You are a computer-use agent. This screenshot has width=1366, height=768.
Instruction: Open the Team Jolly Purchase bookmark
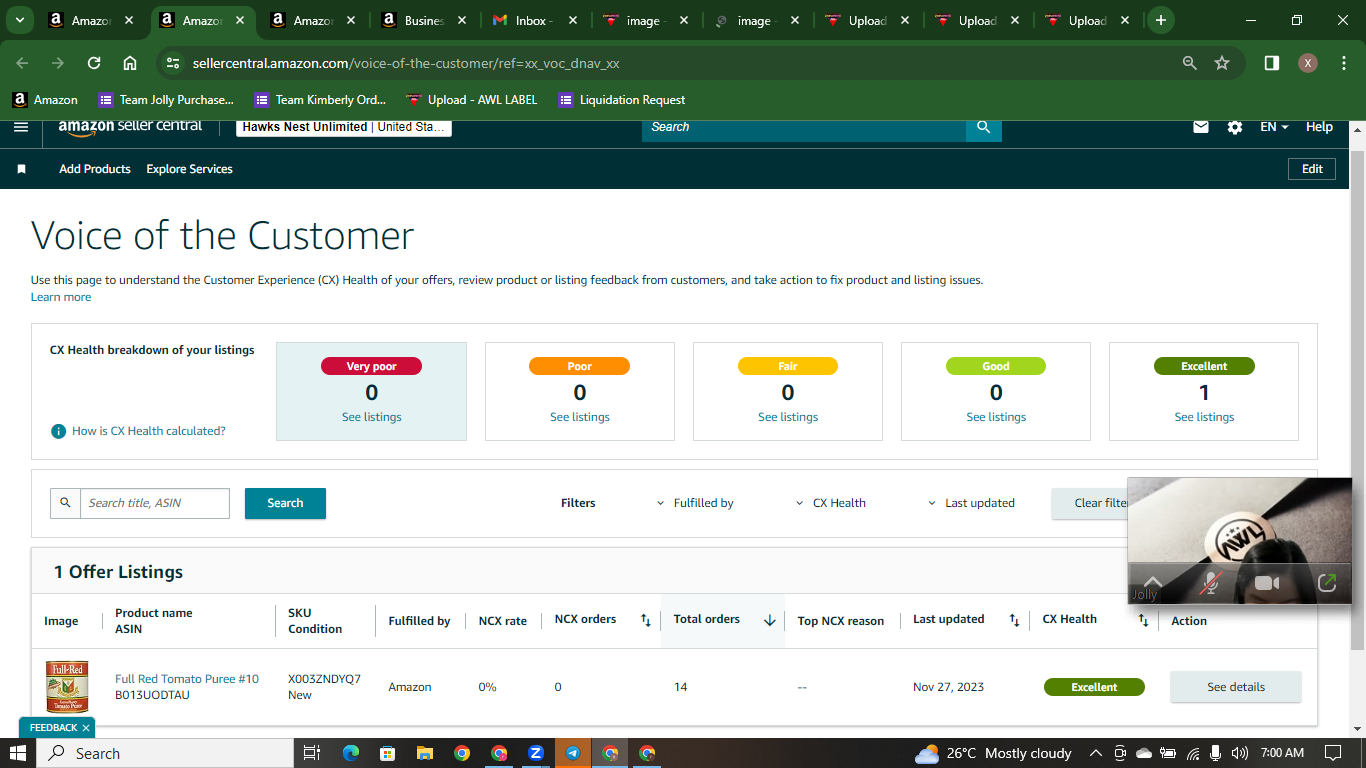(166, 100)
